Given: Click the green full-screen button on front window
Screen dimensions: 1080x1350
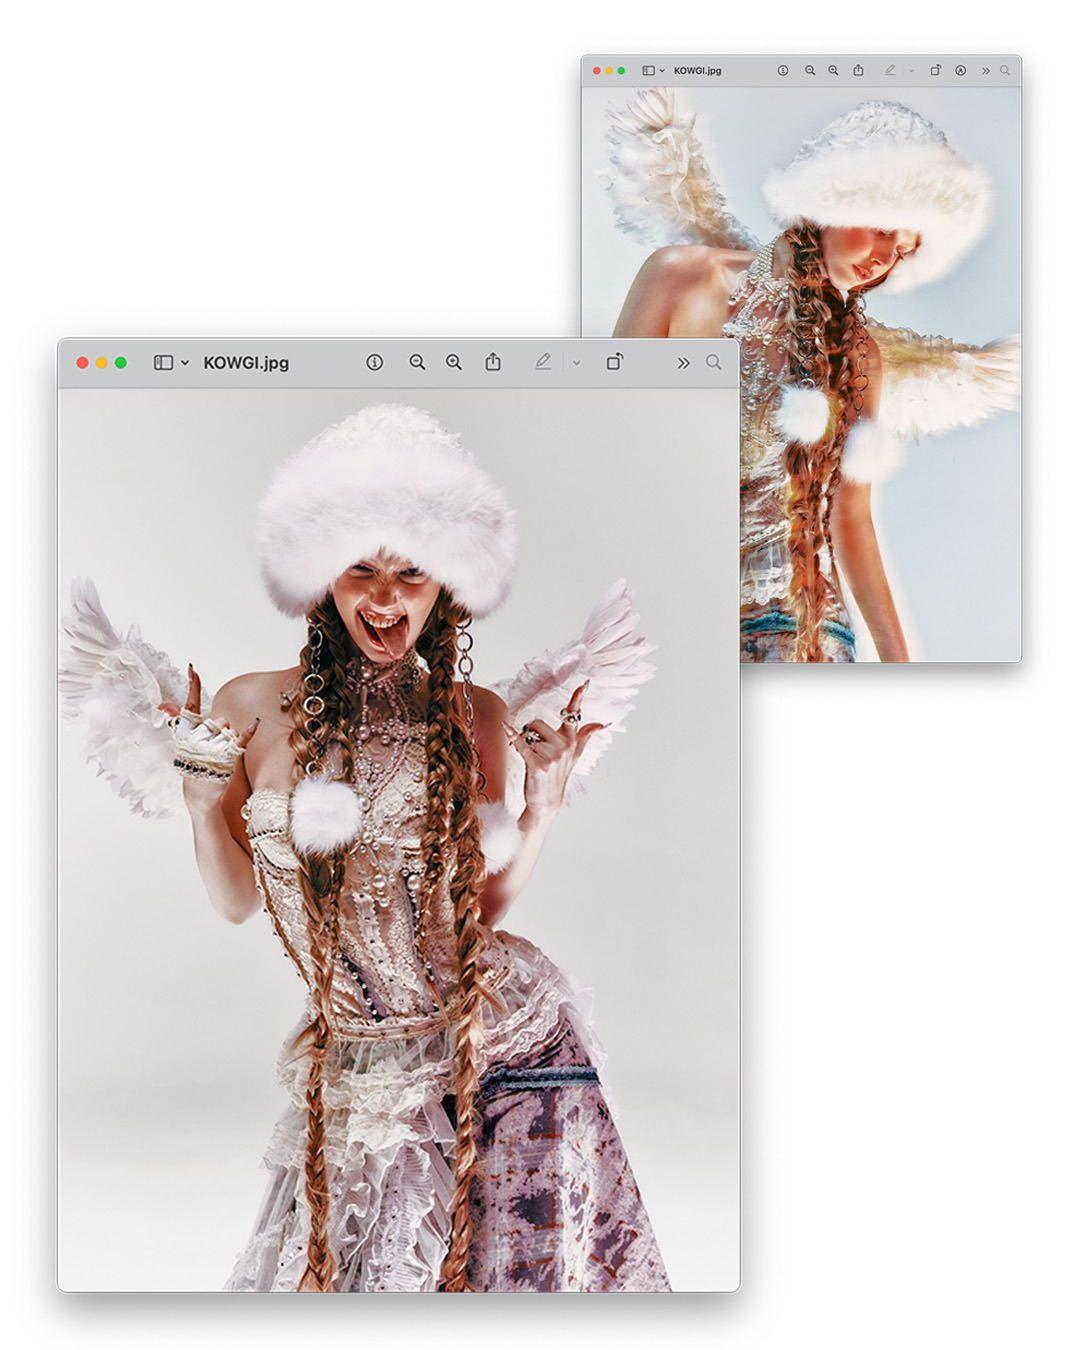Looking at the screenshot, I should [121, 363].
